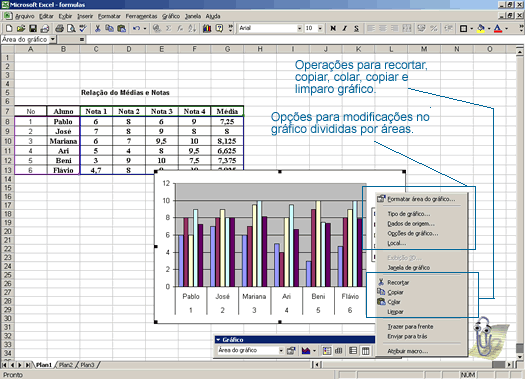The width and height of the screenshot is (525, 379).
Task: Click the Sort Ascending A-Z icon
Action: (x=192, y=28)
